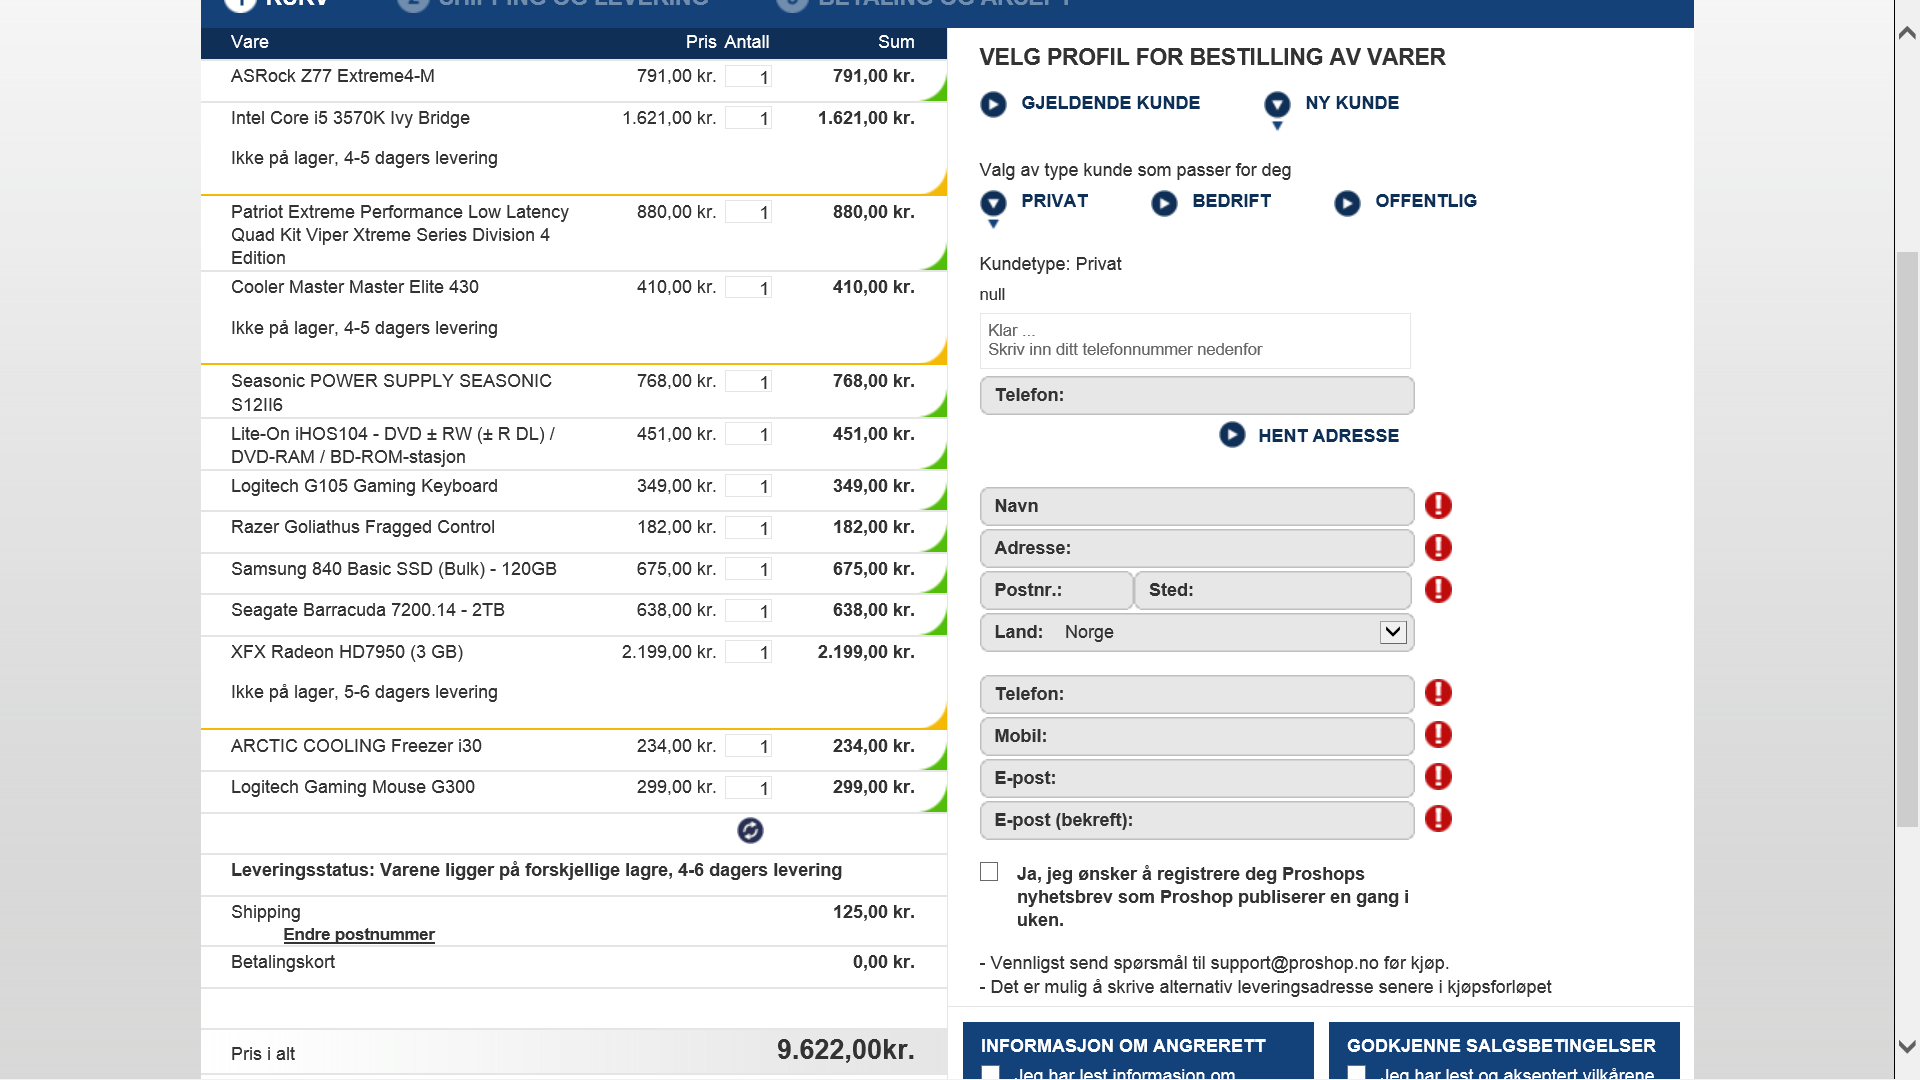Click the Telefon lookup input field
The width and height of the screenshot is (1920, 1080).
(x=1197, y=395)
